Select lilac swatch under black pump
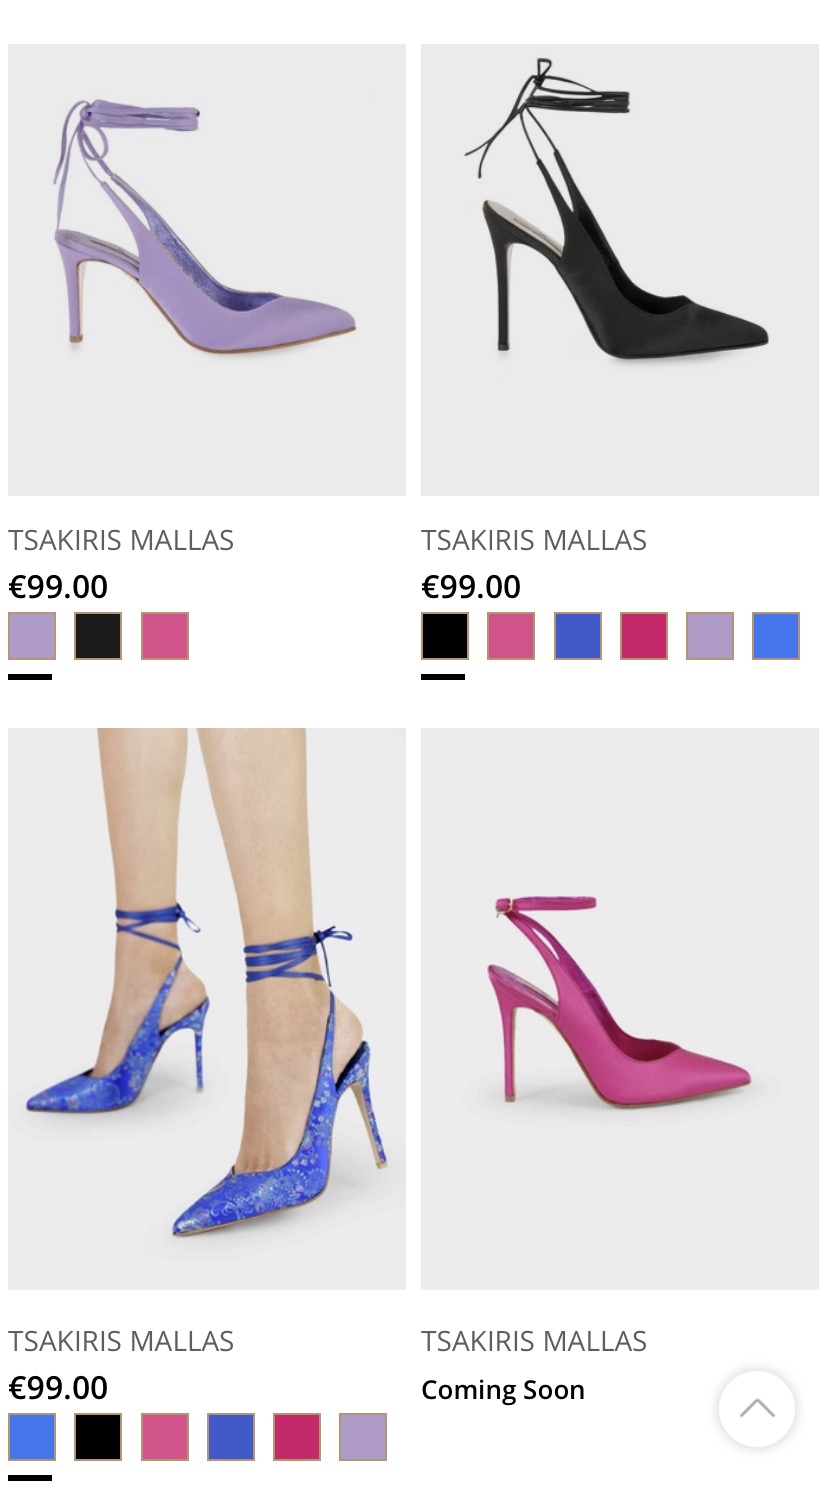828x1494 pixels. tap(710, 636)
